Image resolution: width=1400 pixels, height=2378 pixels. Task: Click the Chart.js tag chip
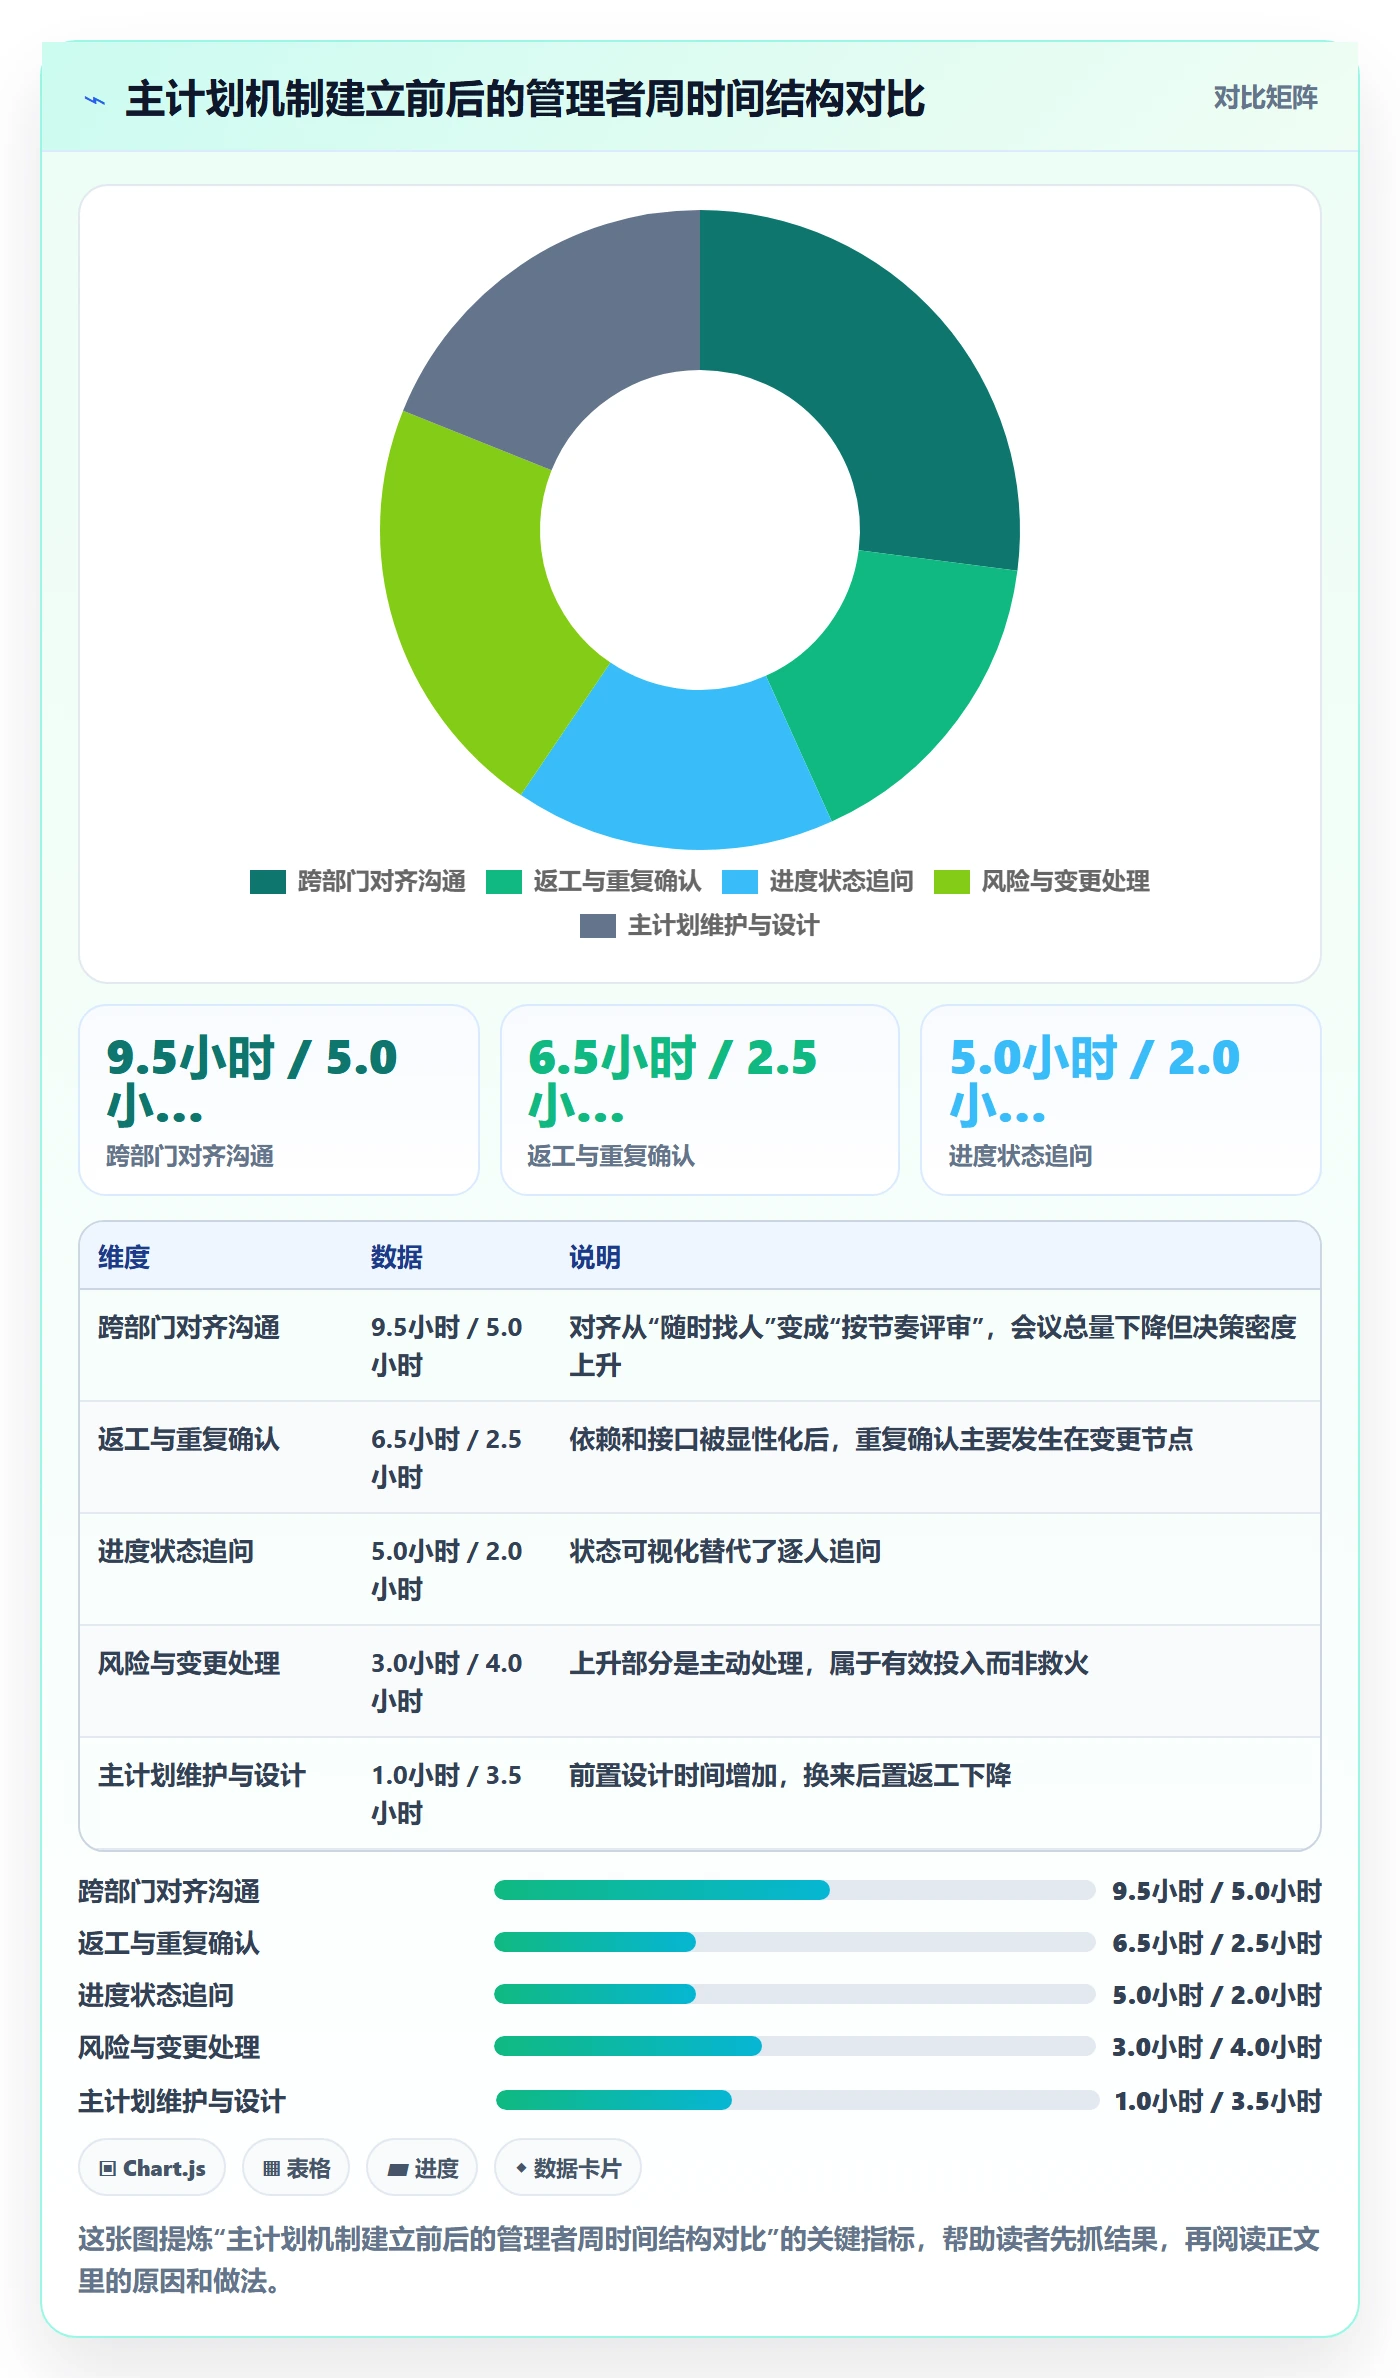(x=152, y=2168)
